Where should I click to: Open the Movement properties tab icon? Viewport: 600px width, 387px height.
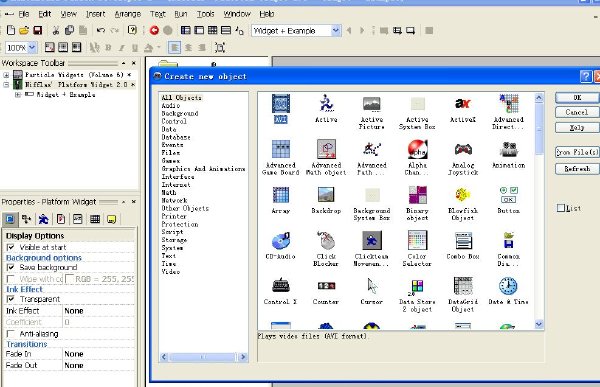pyautogui.click(x=43, y=219)
